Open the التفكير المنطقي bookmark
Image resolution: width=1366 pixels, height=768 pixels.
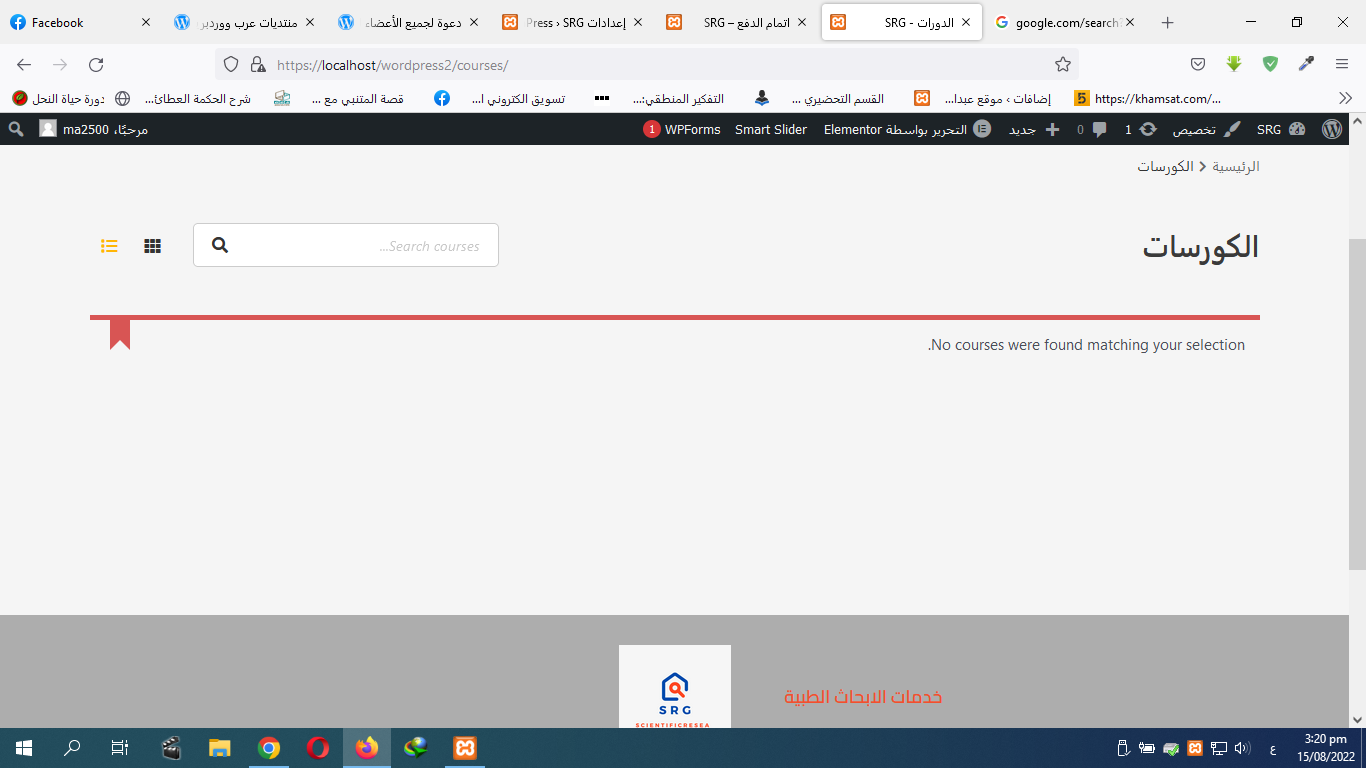pyautogui.click(x=660, y=98)
